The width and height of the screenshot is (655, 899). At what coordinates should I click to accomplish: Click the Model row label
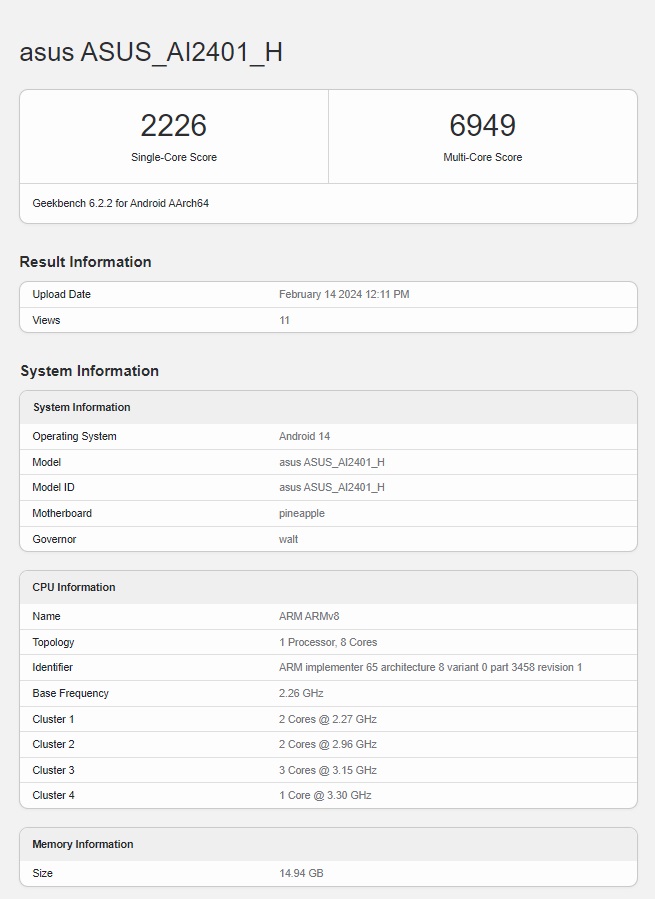coord(46,462)
